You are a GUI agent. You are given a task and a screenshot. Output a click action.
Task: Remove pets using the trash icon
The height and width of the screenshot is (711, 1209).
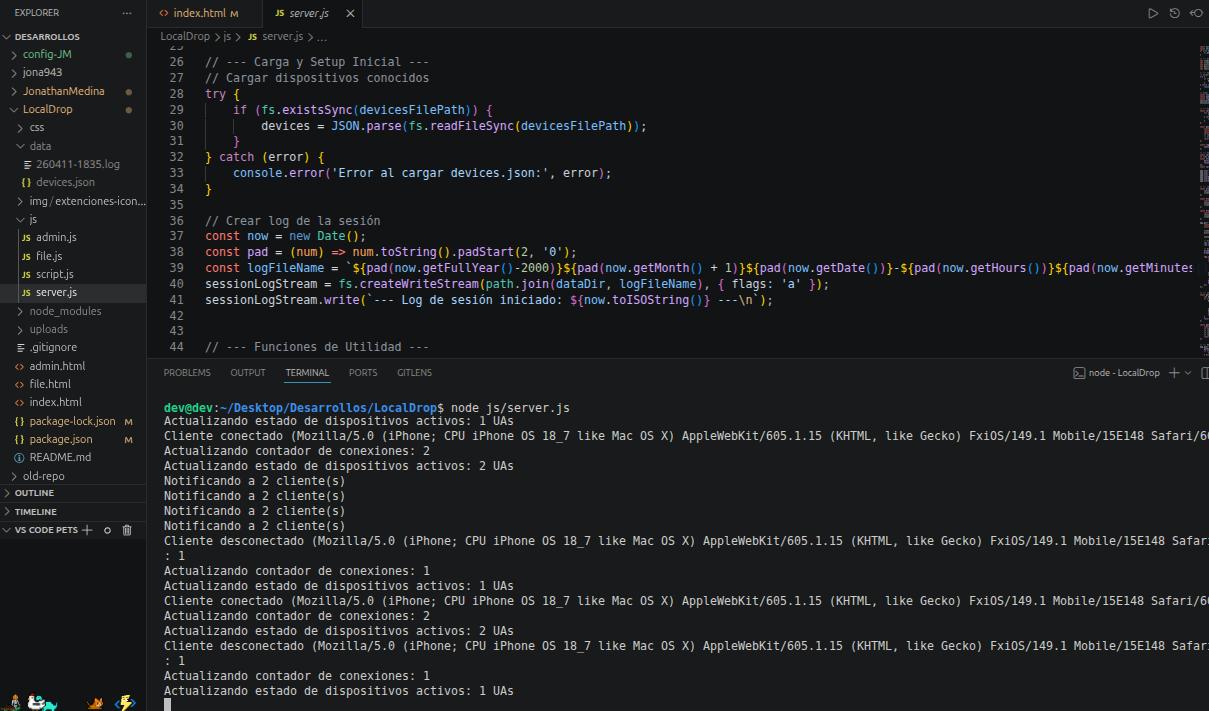(127, 530)
